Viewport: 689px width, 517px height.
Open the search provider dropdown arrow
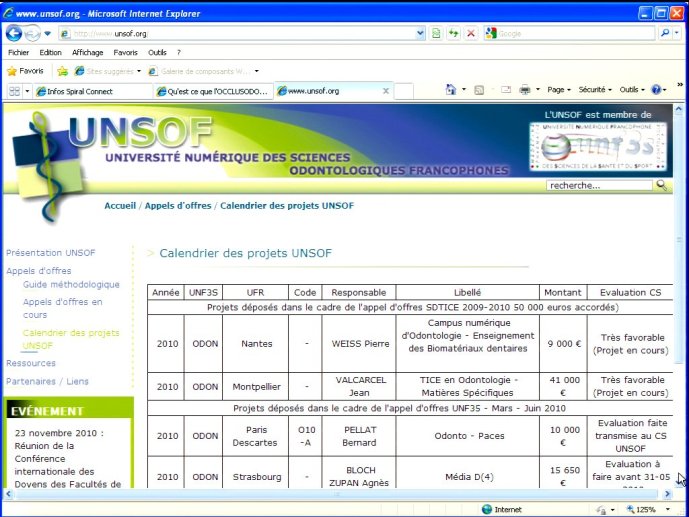(677, 33)
